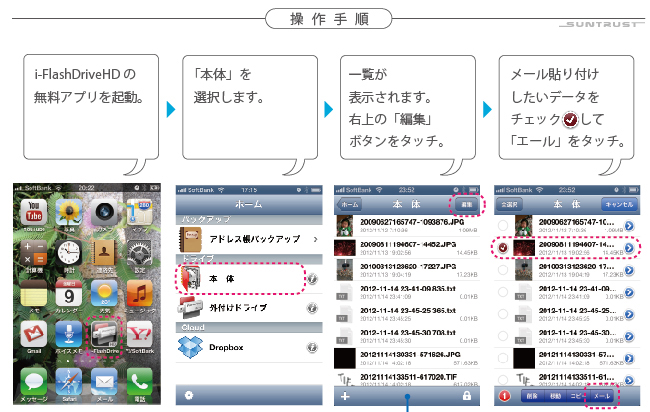Open the 本体 drive row

click(x=249, y=279)
